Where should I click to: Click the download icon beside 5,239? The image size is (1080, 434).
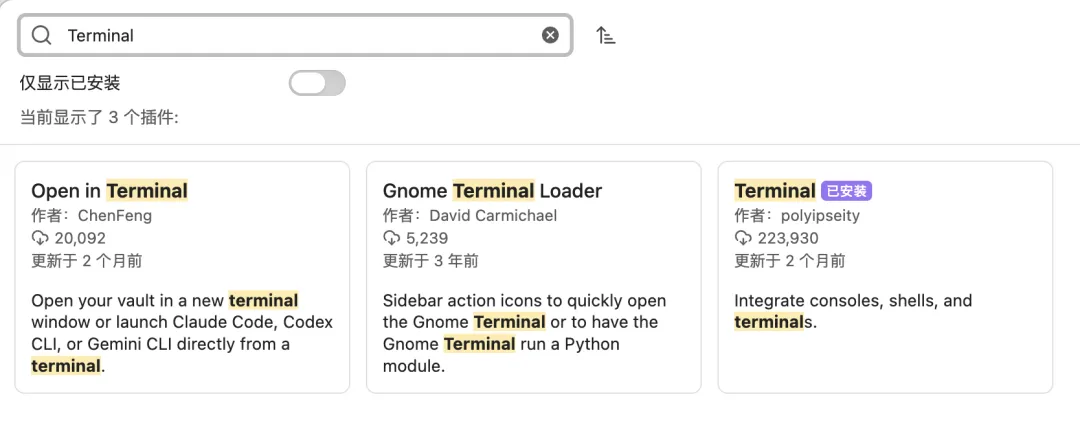point(392,238)
